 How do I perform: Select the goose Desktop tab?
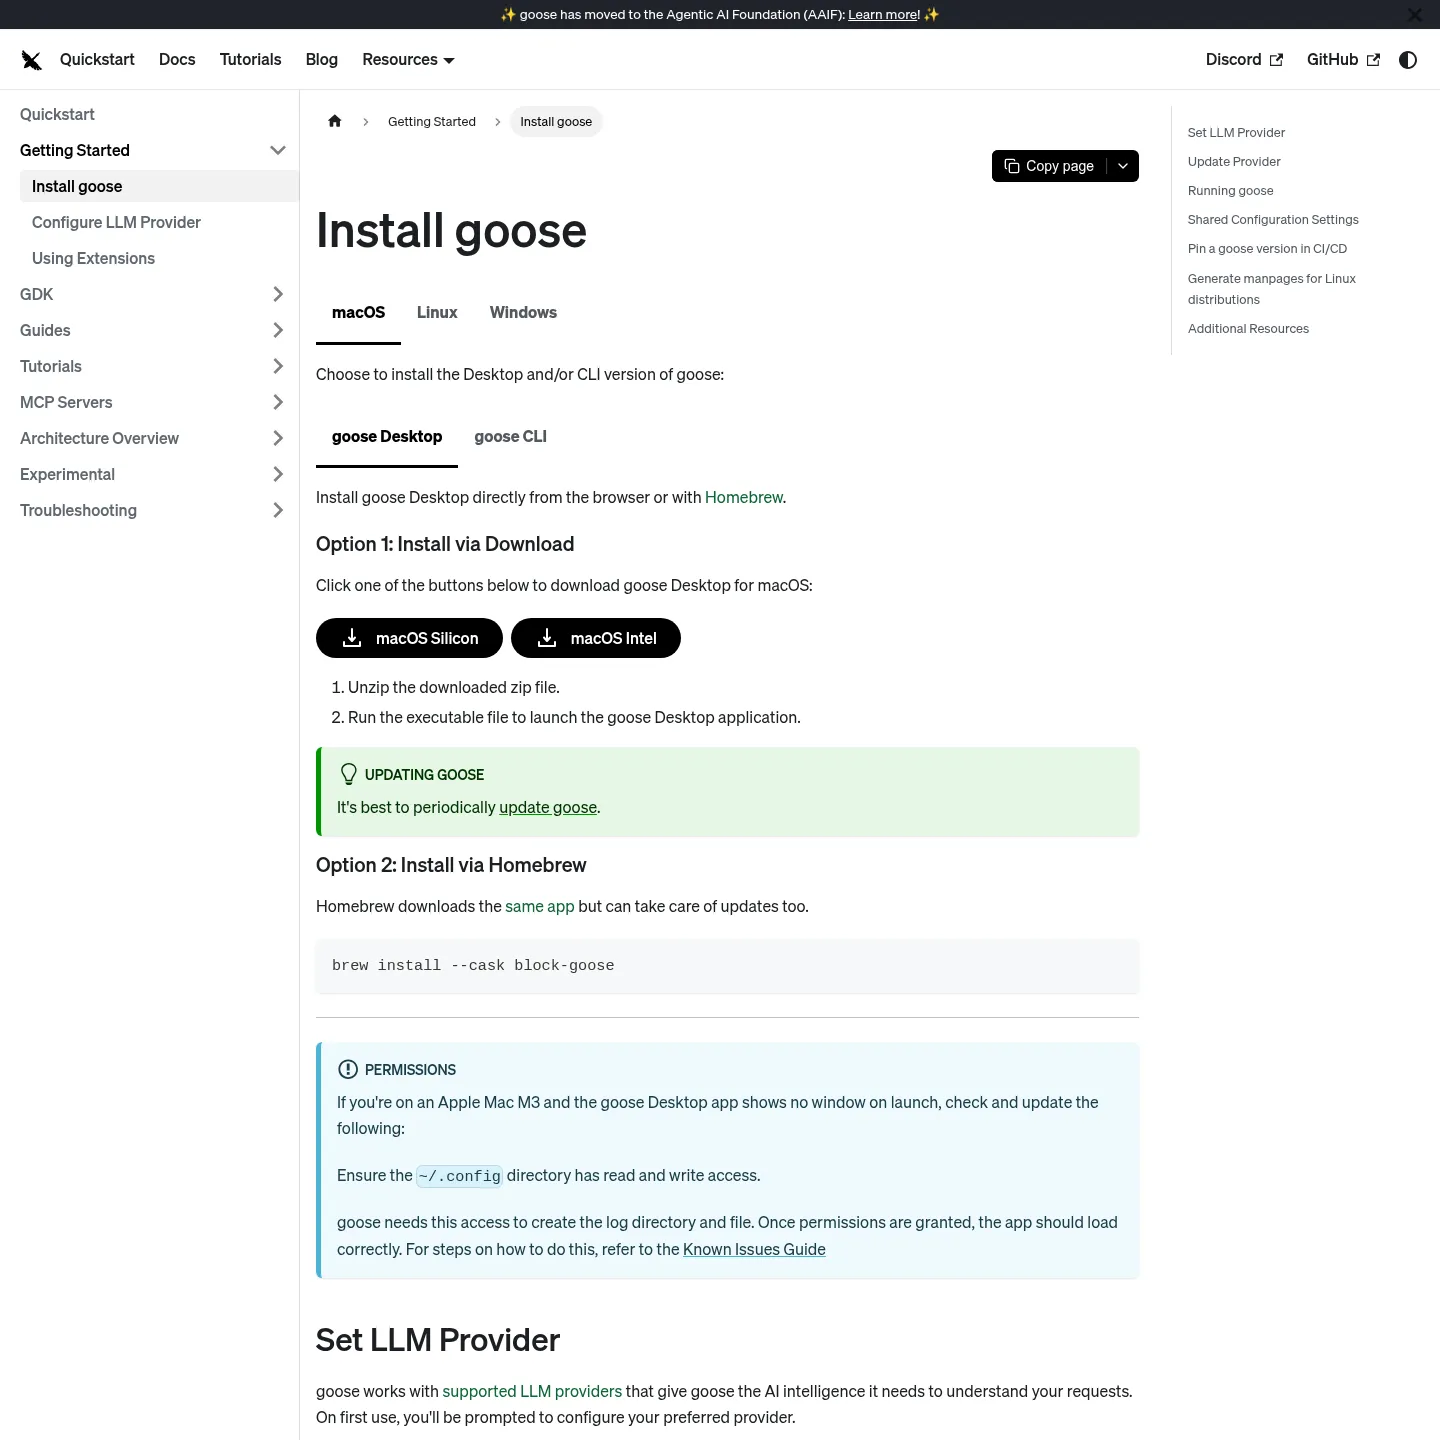387,437
